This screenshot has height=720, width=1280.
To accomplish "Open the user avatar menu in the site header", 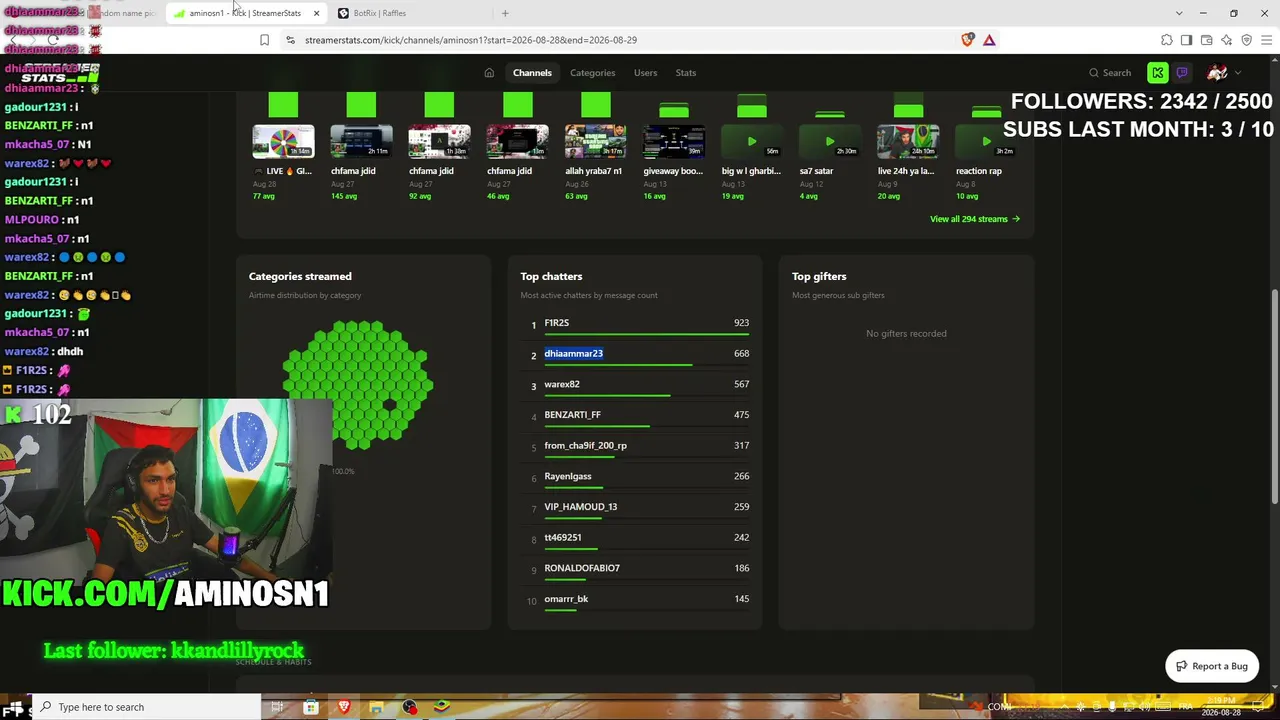I will [x=1217, y=73].
